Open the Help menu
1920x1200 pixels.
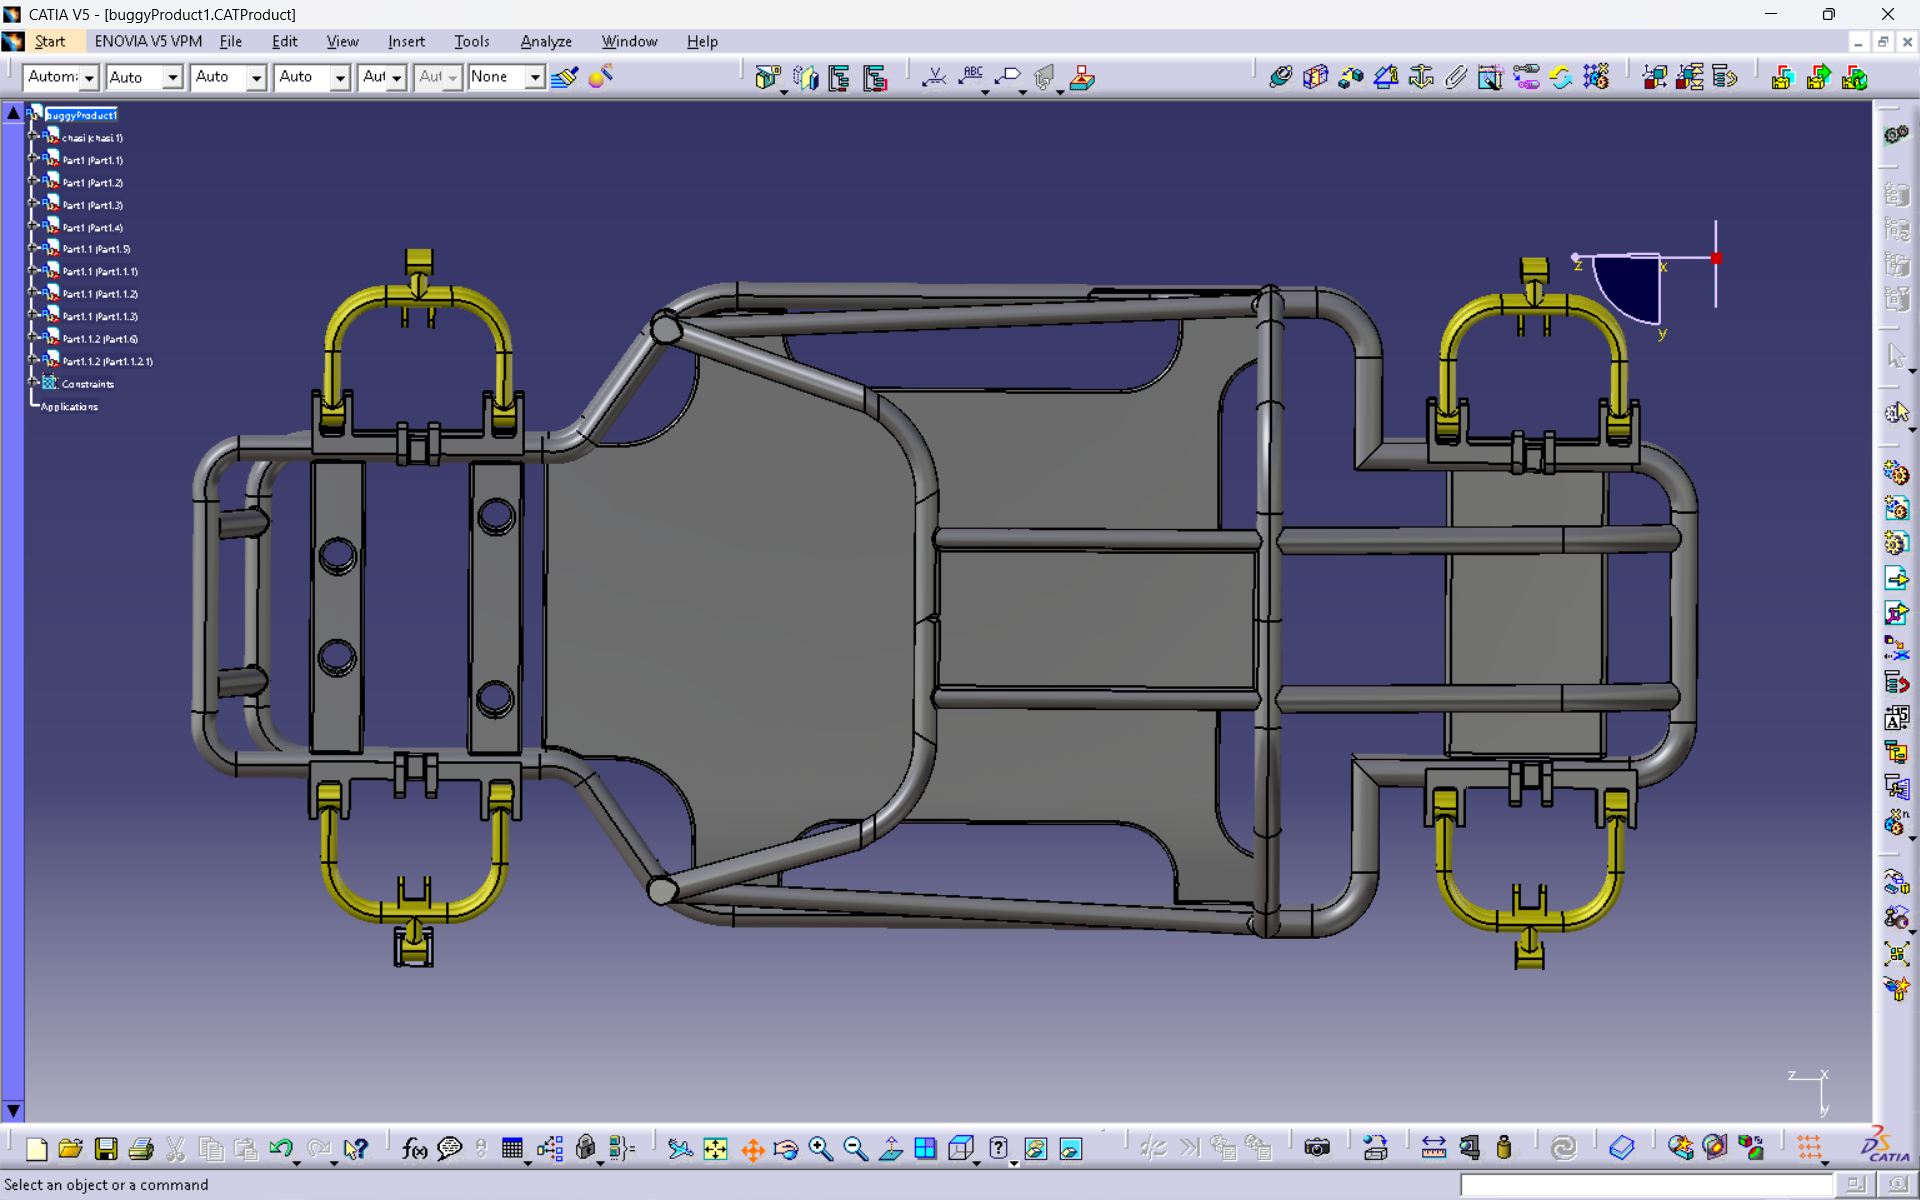pyautogui.click(x=702, y=41)
